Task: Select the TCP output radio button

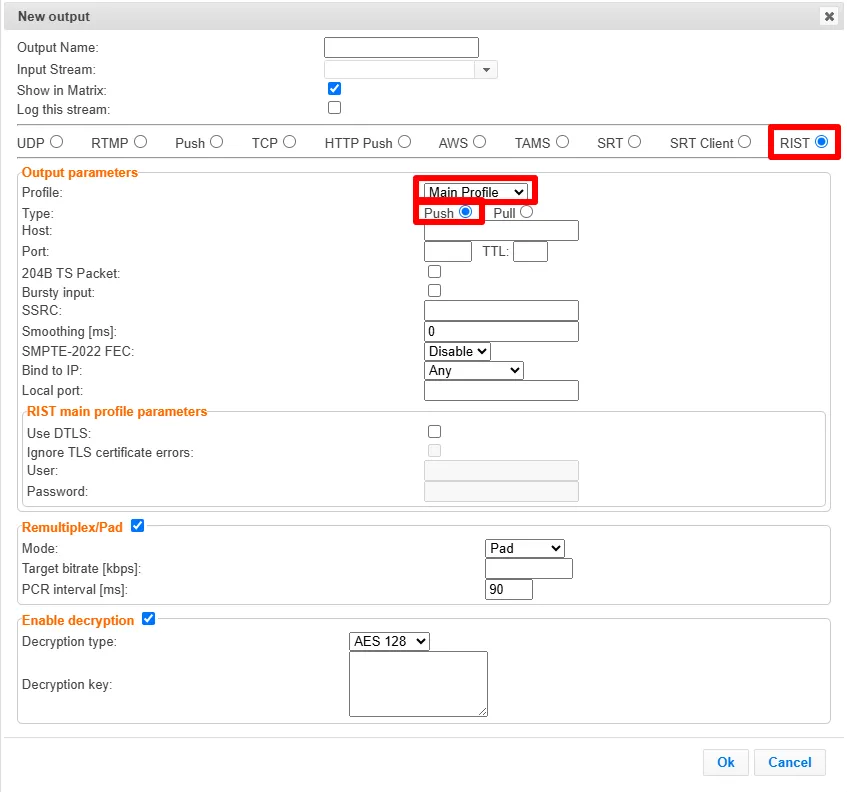Action: tap(290, 142)
